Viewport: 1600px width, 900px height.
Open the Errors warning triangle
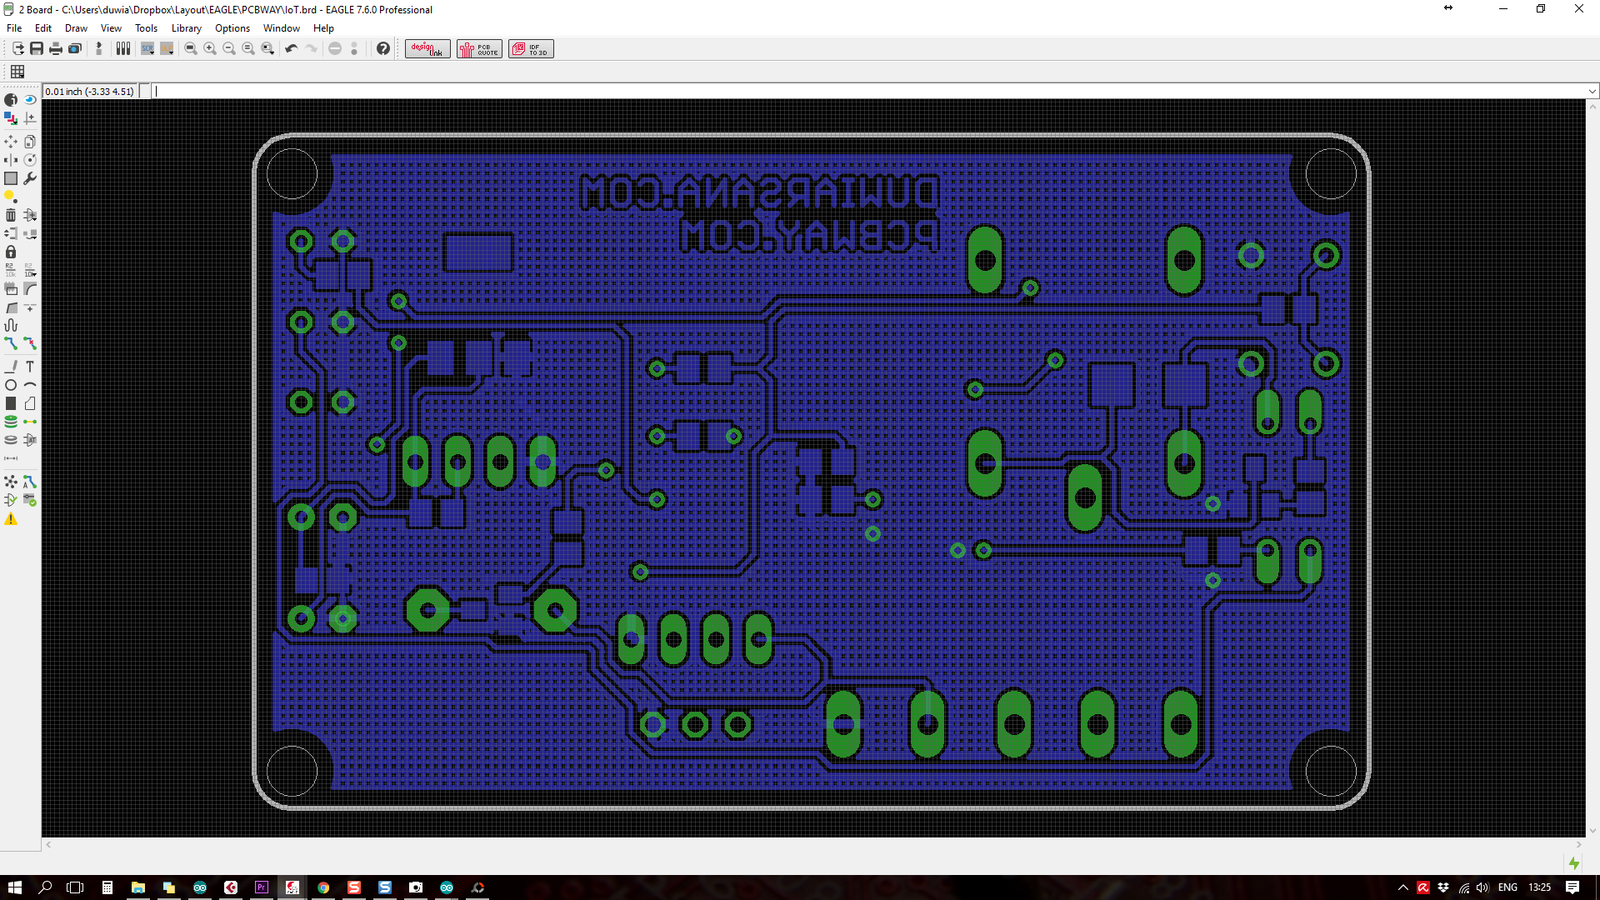(11, 519)
